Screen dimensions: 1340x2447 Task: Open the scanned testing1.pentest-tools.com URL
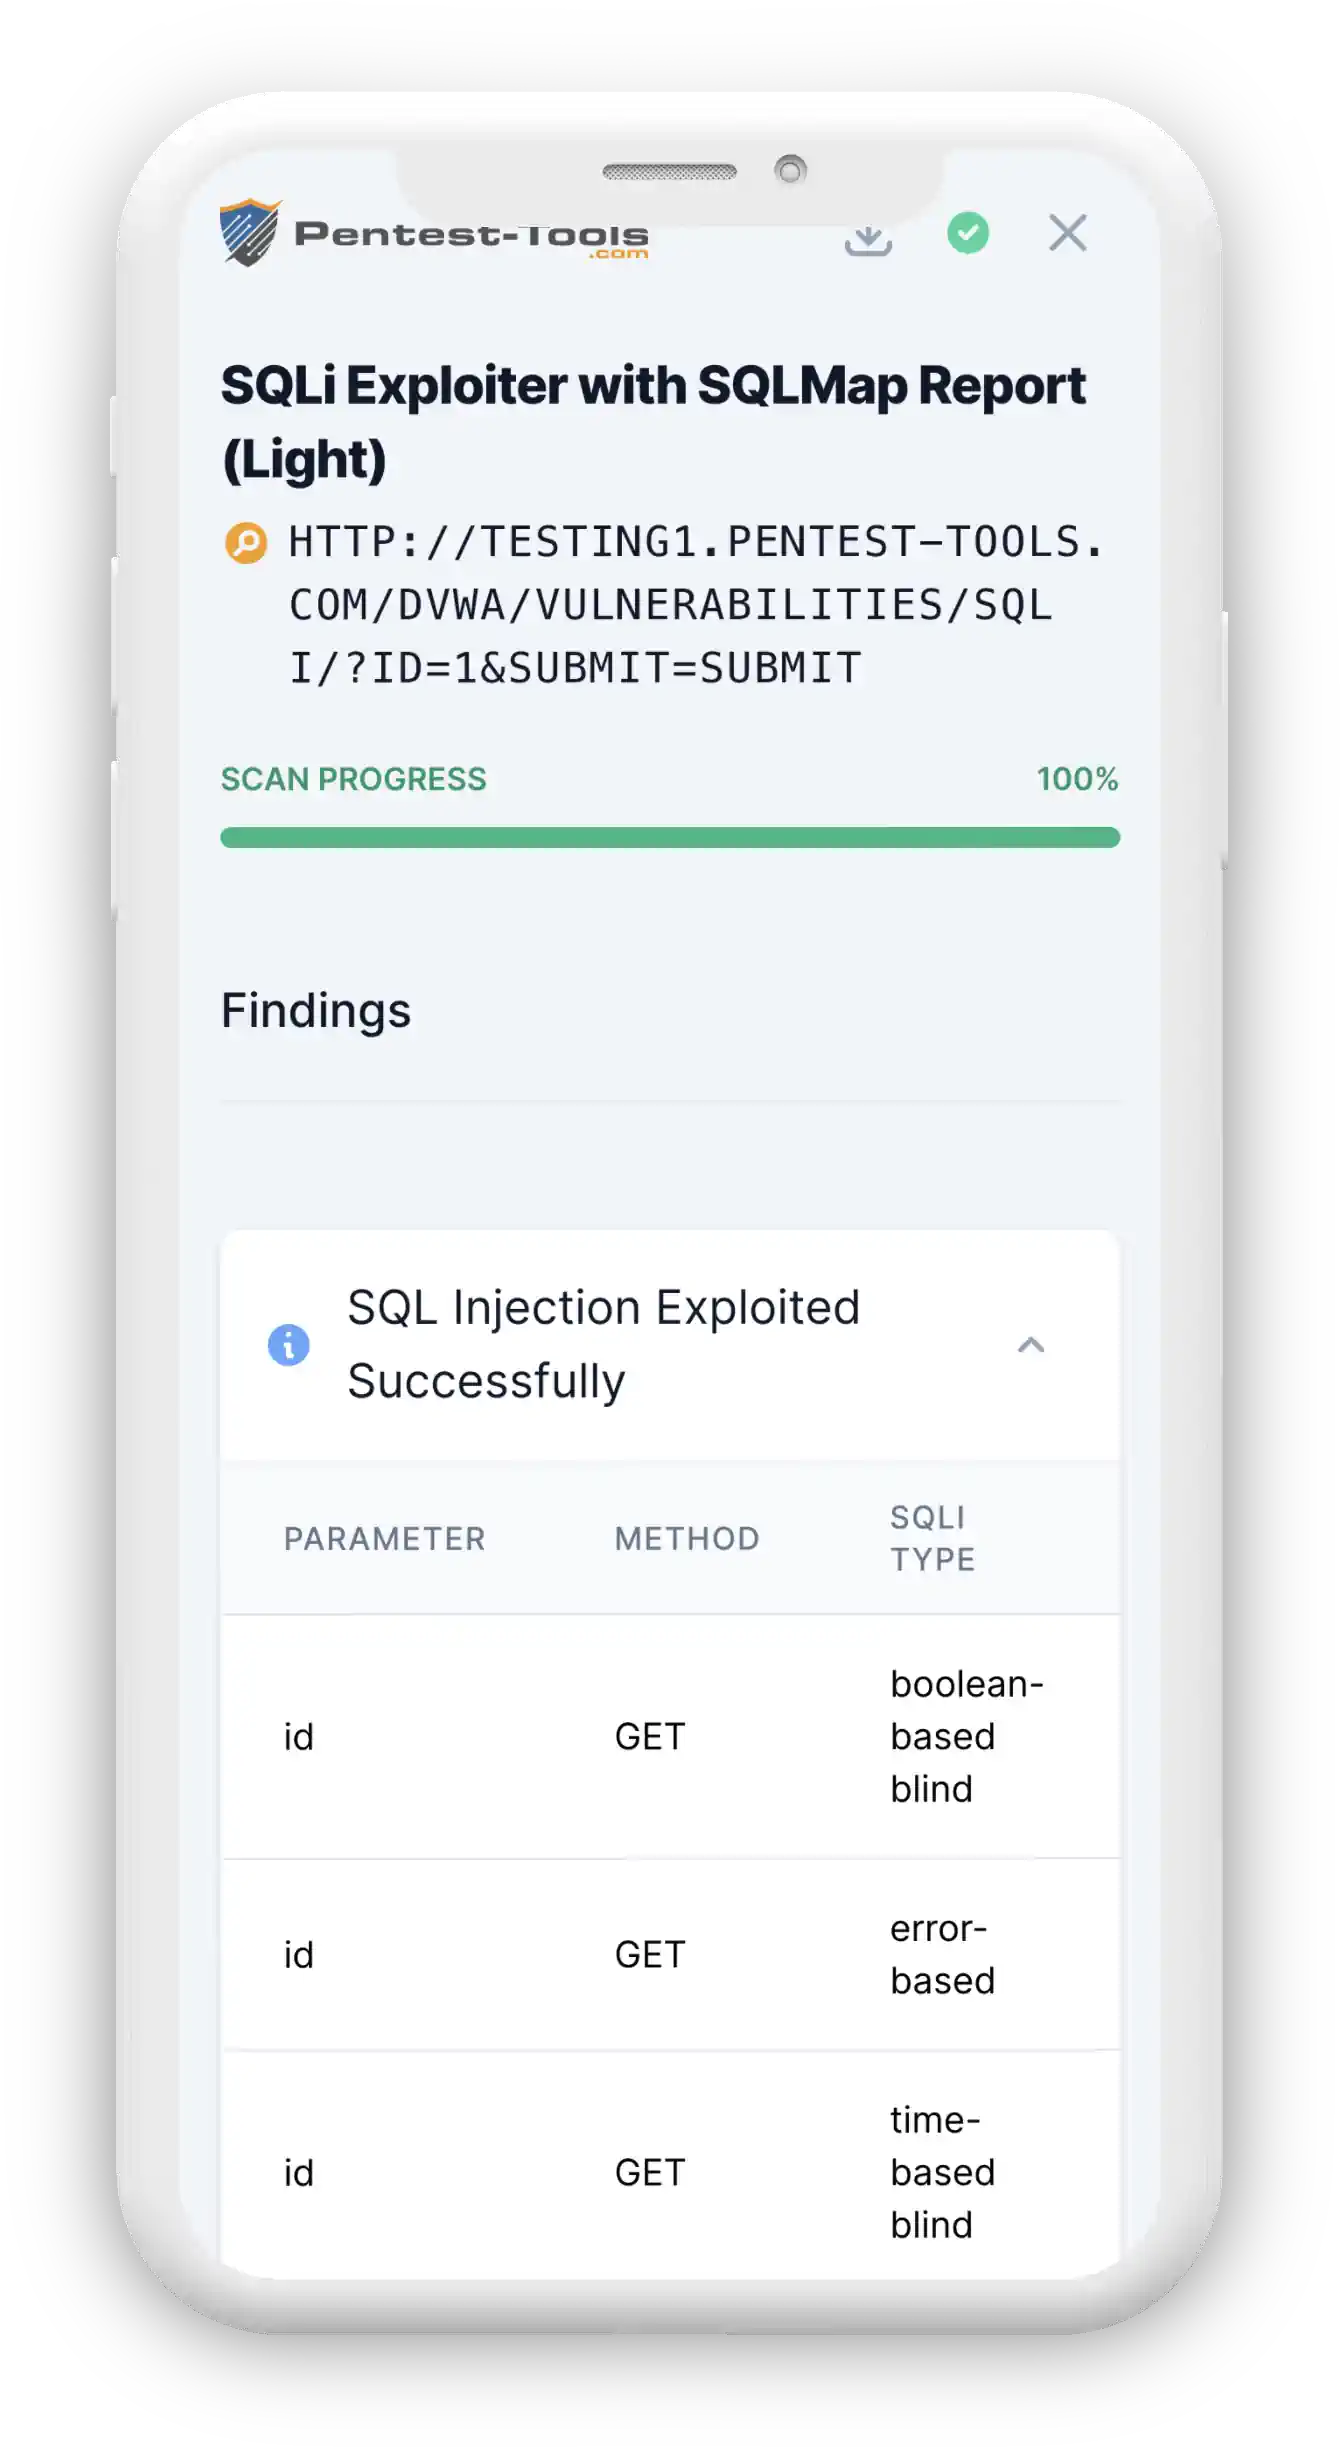[x=670, y=601]
